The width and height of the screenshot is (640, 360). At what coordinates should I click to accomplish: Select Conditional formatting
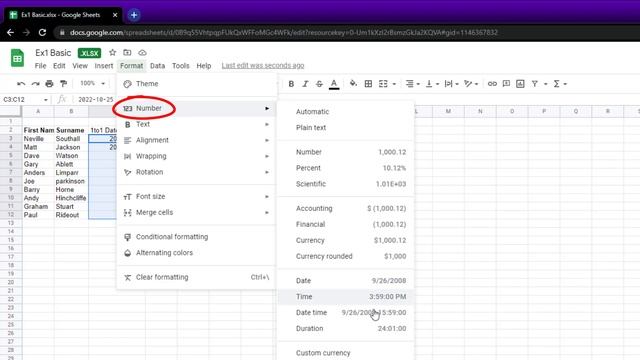point(196,237)
